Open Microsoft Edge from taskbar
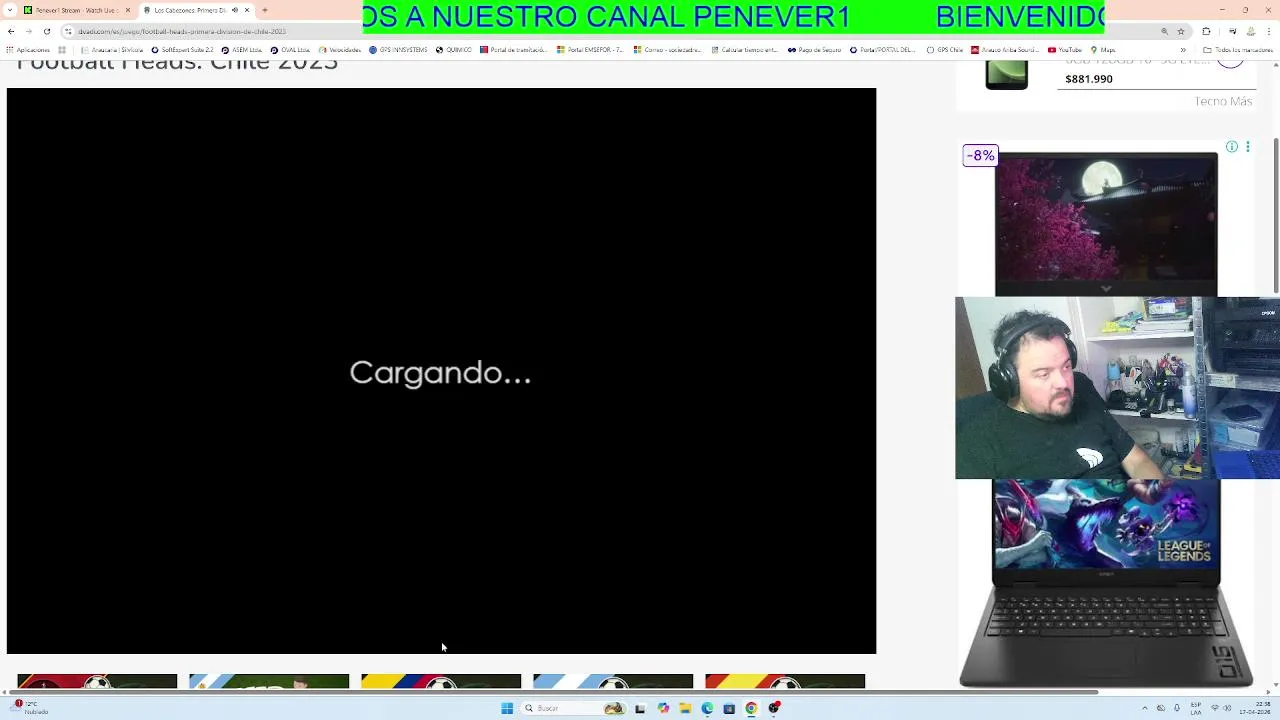The image size is (1280, 720). coord(707,708)
